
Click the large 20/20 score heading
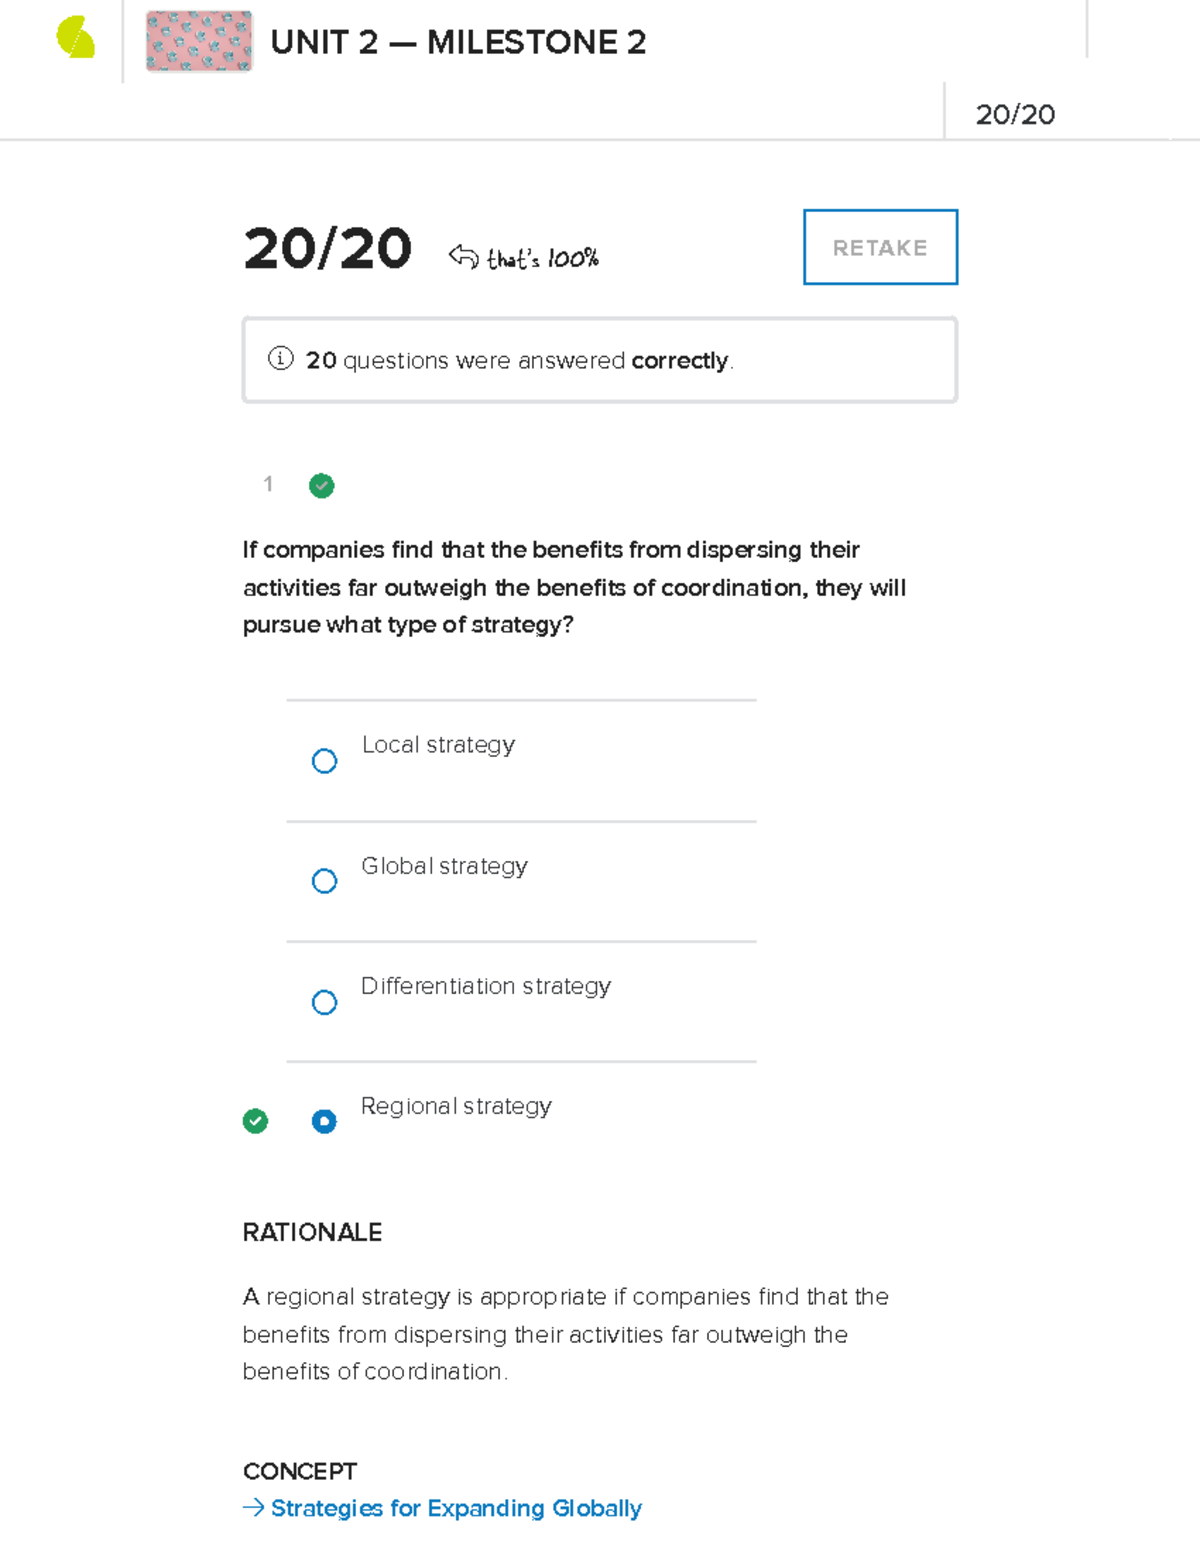coord(328,250)
